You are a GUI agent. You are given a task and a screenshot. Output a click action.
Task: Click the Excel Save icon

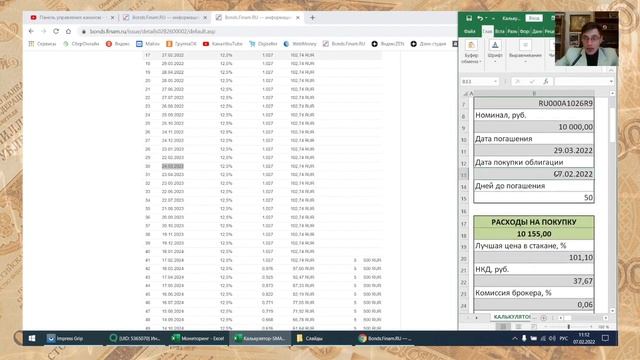[469, 18]
